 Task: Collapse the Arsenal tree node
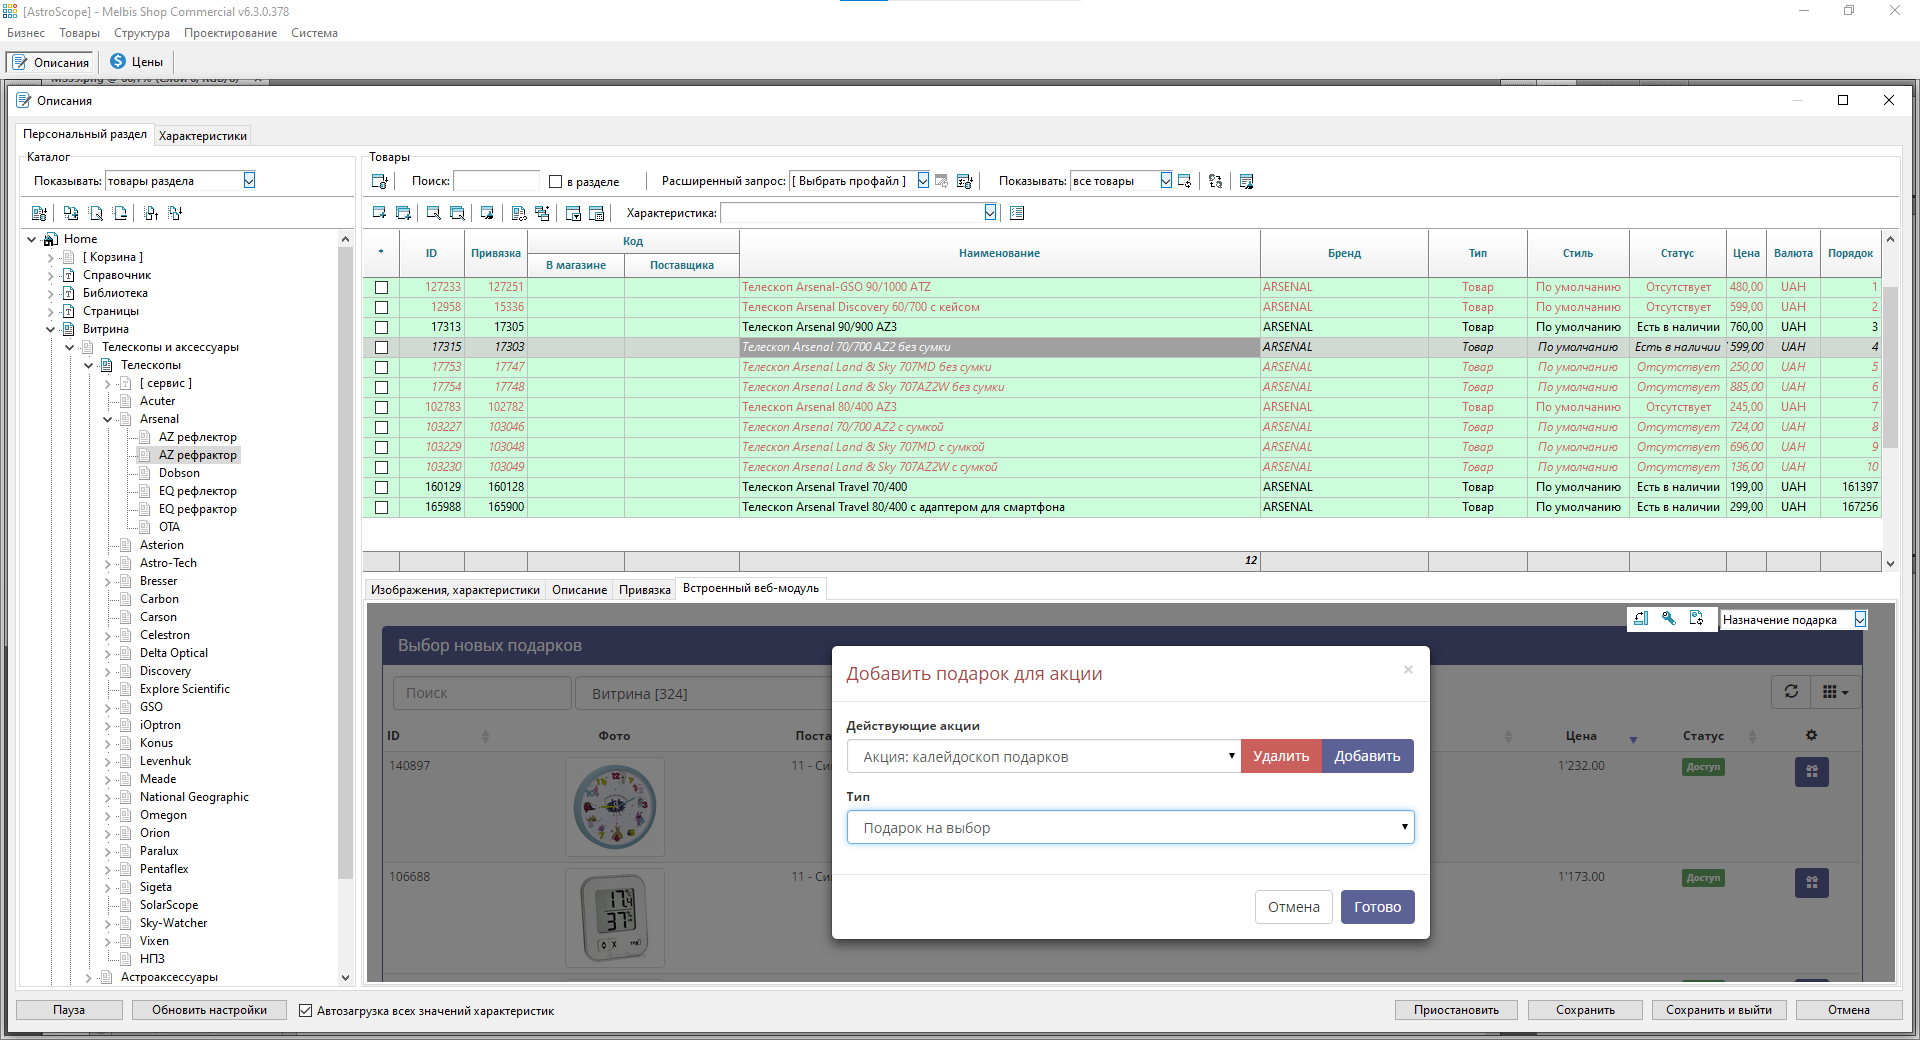click(x=108, y=419)
